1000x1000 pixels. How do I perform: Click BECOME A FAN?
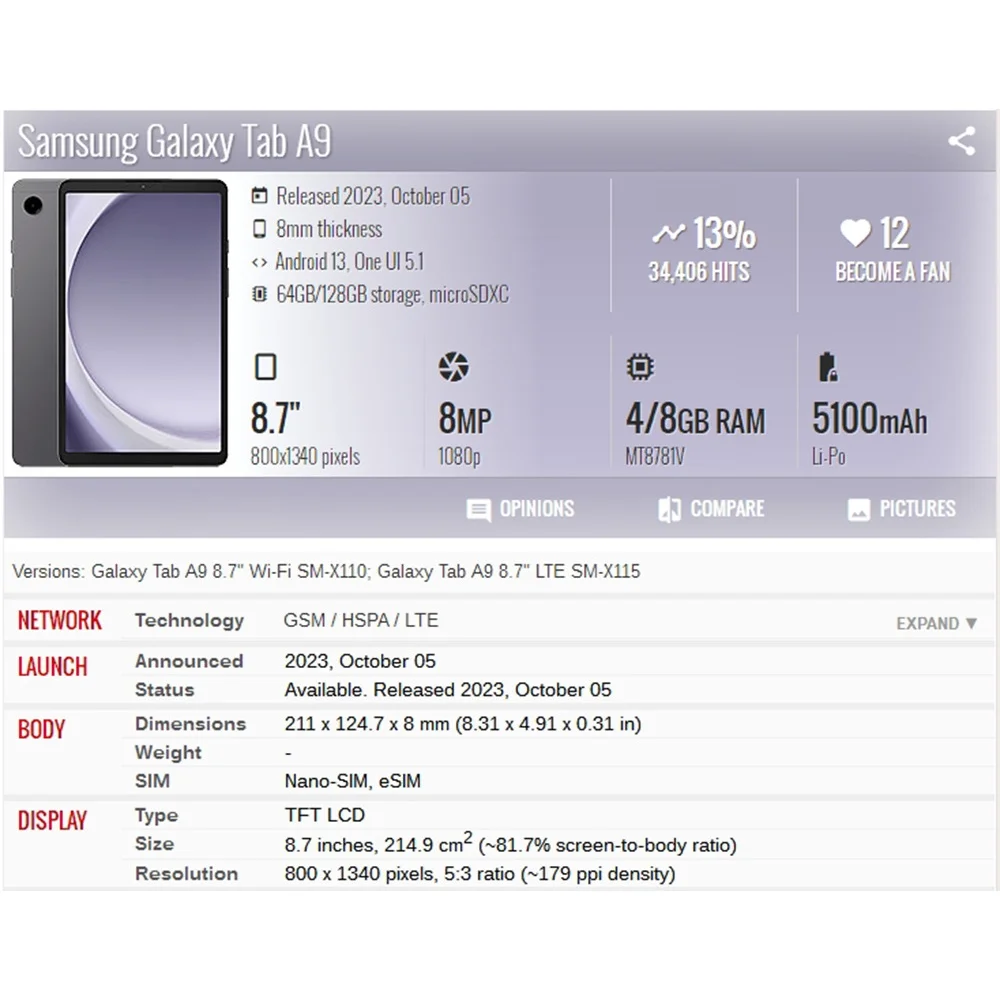(893, 272)
